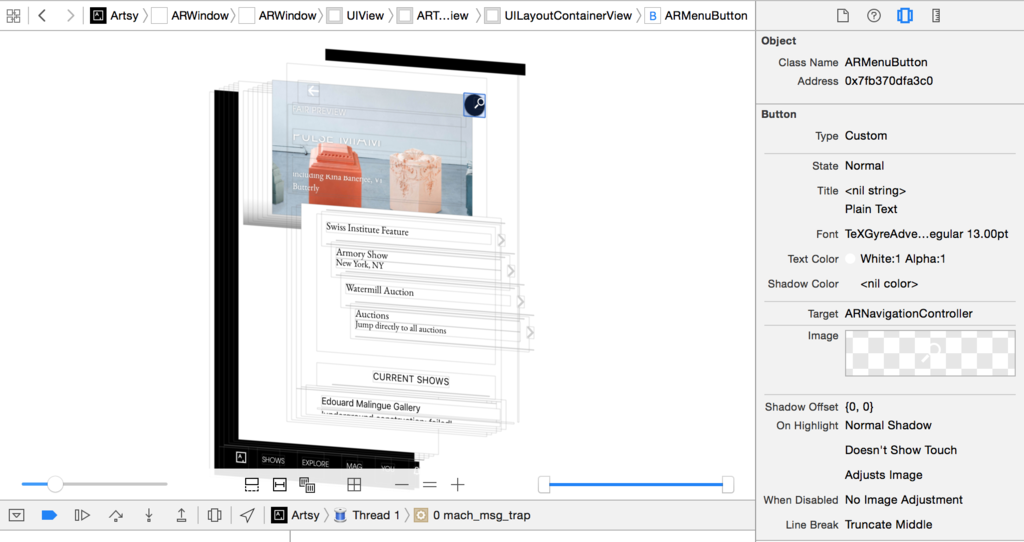The height and width of the screenshot is (542, 1024).
Task: Zoom out the view hierarchy
Action: (402, 485)
